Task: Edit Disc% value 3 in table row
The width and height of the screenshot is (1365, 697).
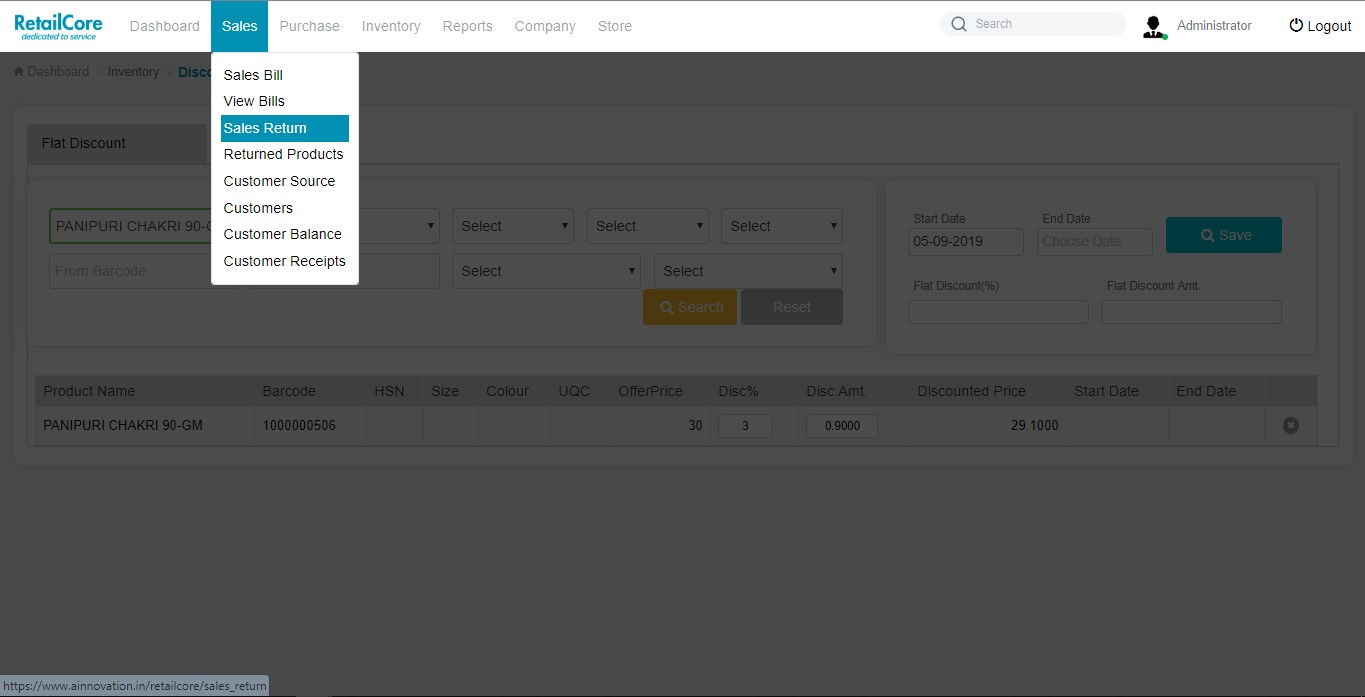Action: pos(745,426)
